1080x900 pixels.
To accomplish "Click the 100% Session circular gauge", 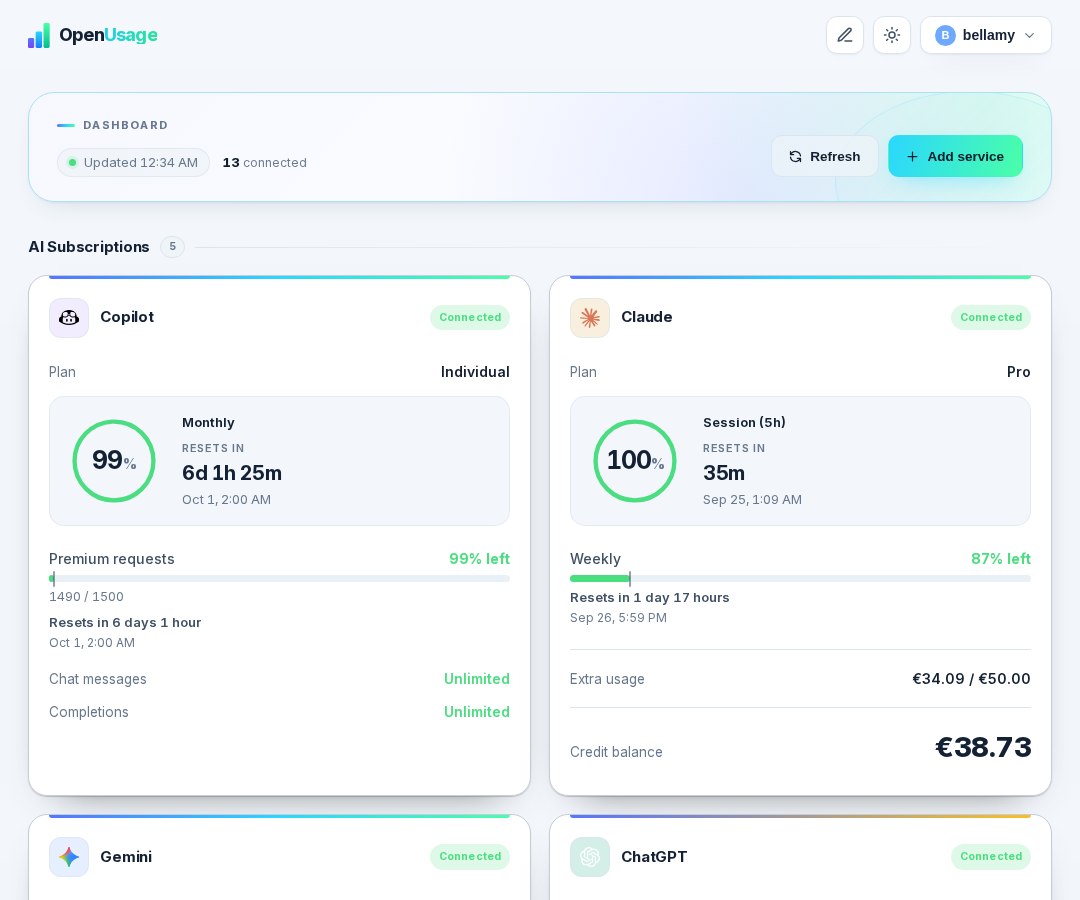I will pyautogui.click(x=635, y=461).
